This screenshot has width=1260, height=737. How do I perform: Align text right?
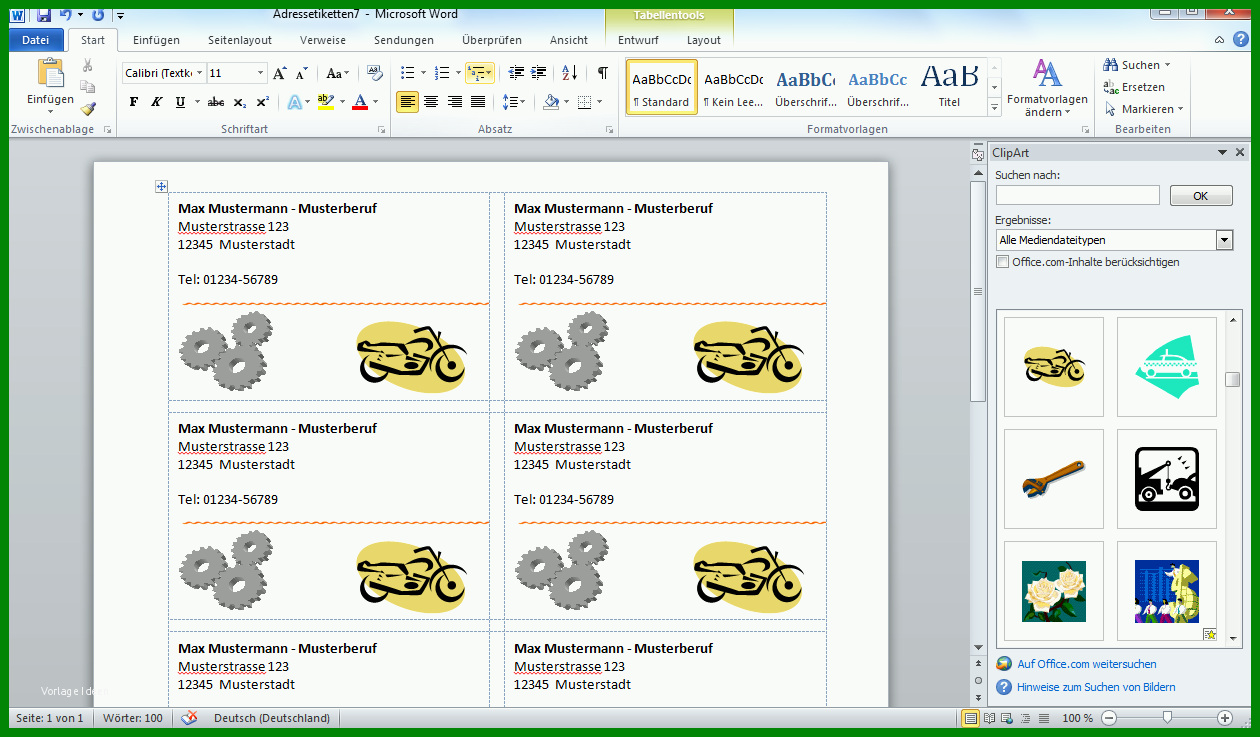(x=455, y=102)
